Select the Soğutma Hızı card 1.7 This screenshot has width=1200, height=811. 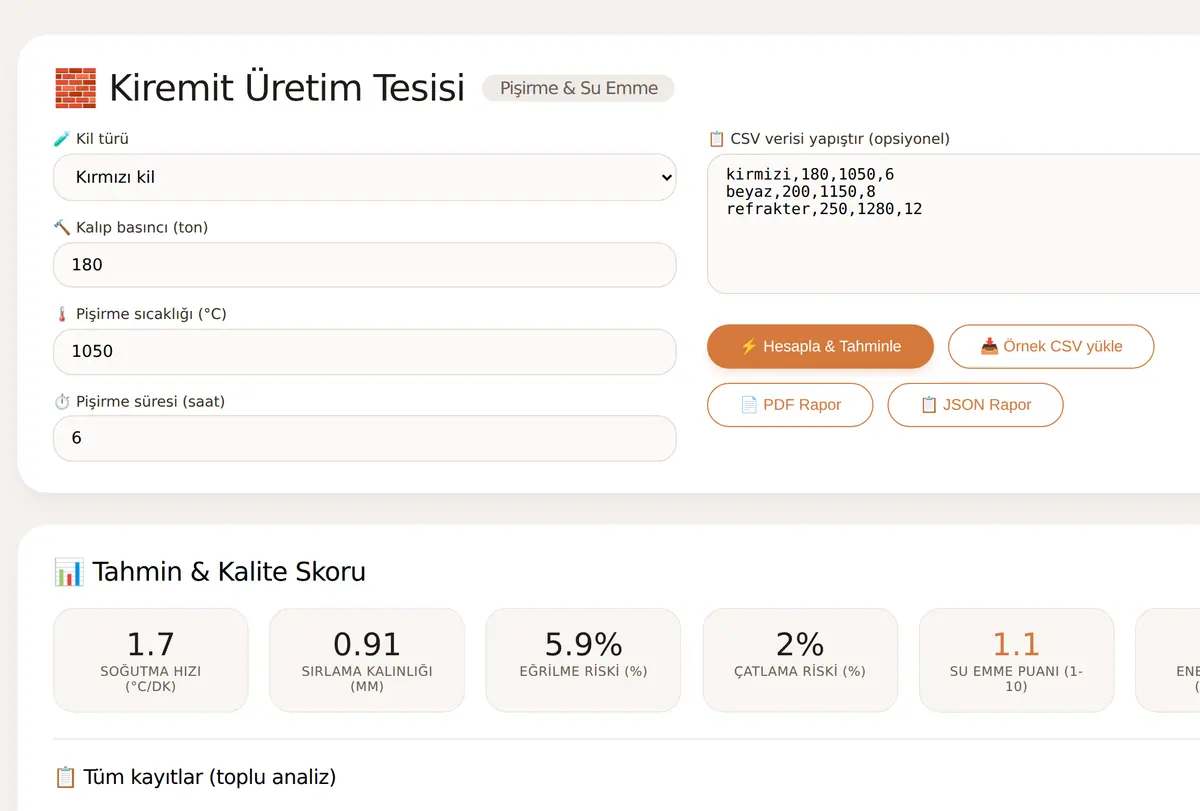[150, 660]
